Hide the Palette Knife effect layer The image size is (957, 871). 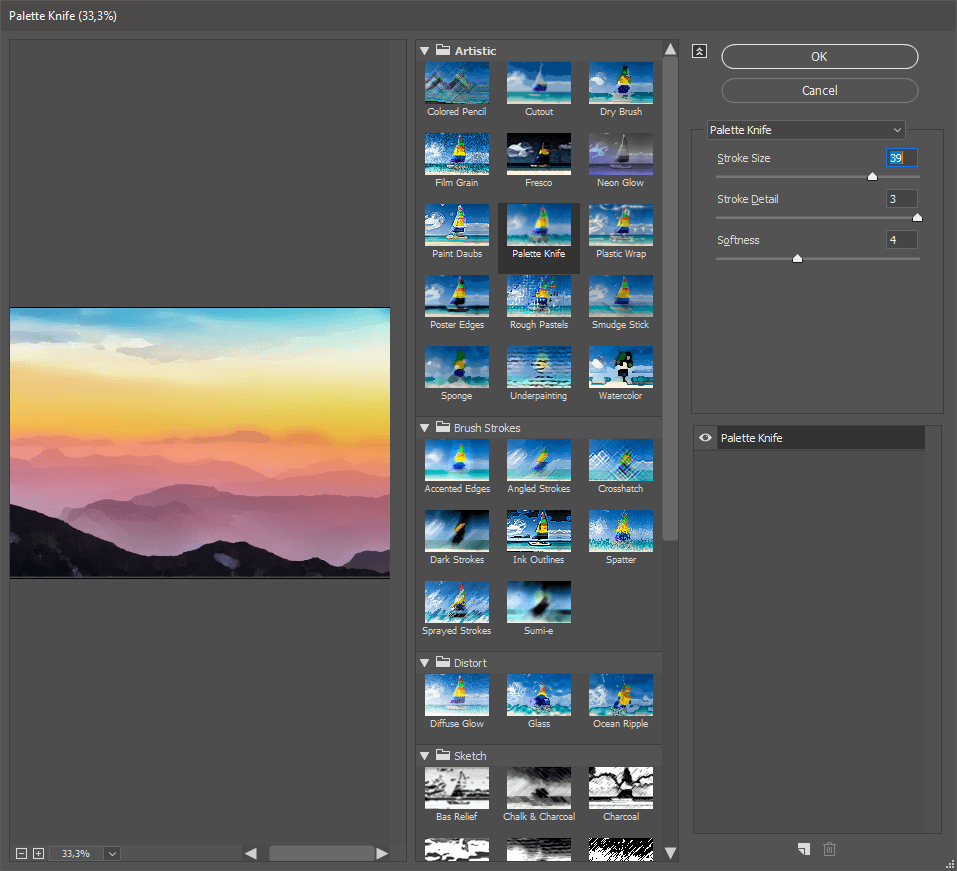[x=705, y=437]
